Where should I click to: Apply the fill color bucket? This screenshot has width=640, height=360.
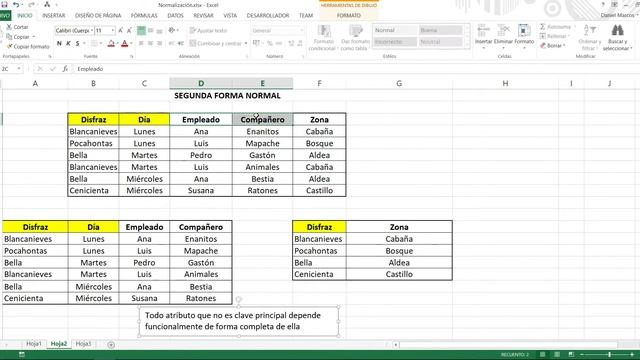pos(111,43)
